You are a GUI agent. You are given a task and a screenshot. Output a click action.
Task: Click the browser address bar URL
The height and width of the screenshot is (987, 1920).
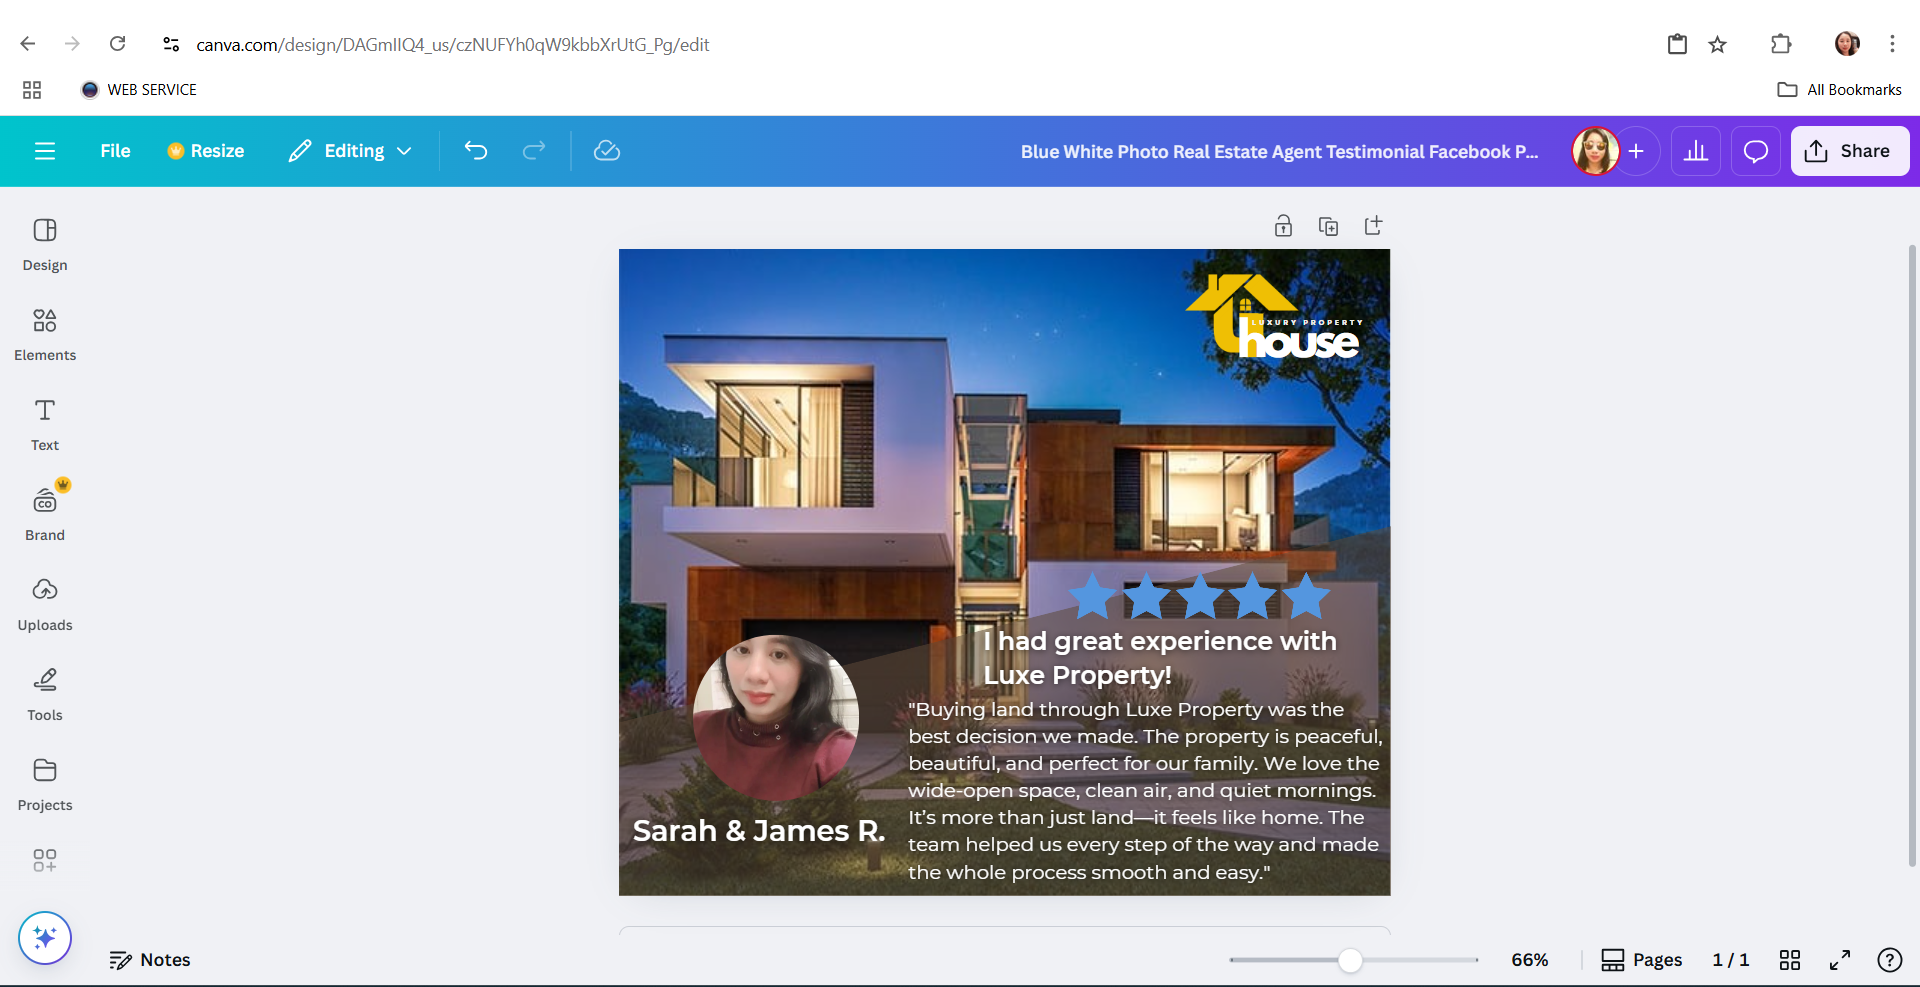coord(453,45)
